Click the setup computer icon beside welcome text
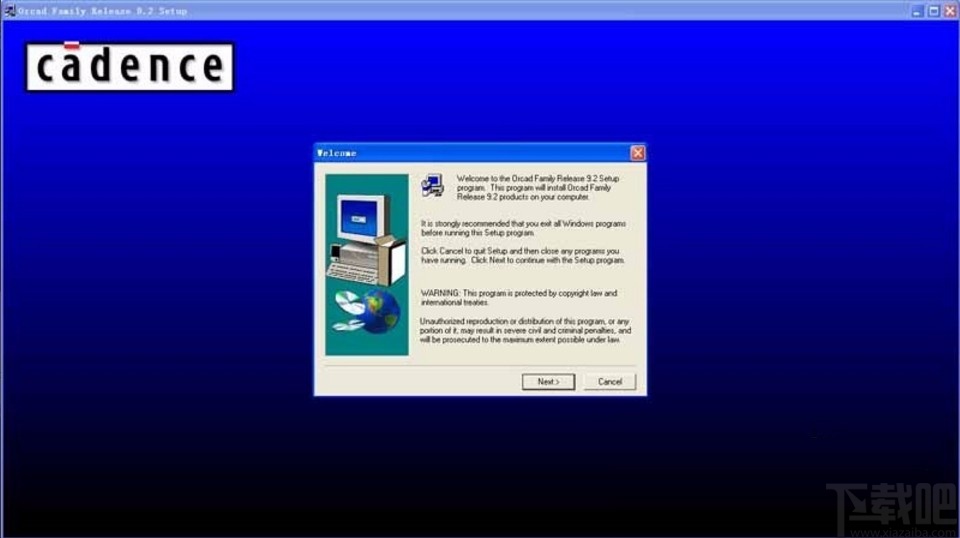The height and width of the screenshot is (538, 960). [432, 185]
